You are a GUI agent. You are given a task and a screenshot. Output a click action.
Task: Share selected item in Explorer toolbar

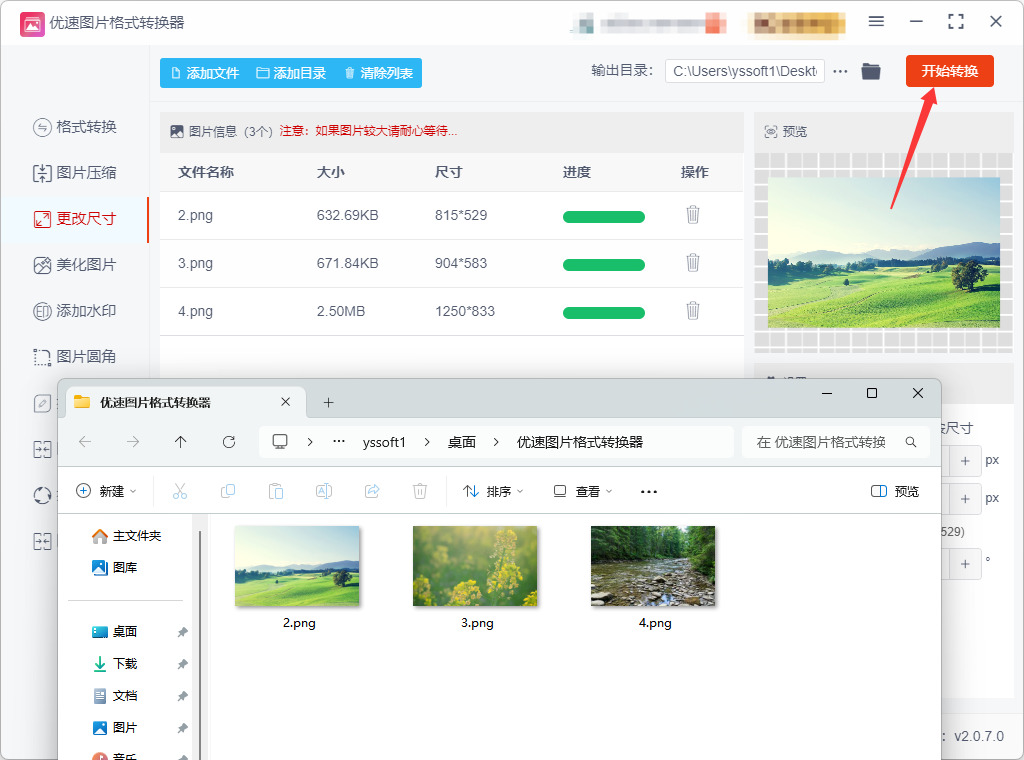(372, 491)
